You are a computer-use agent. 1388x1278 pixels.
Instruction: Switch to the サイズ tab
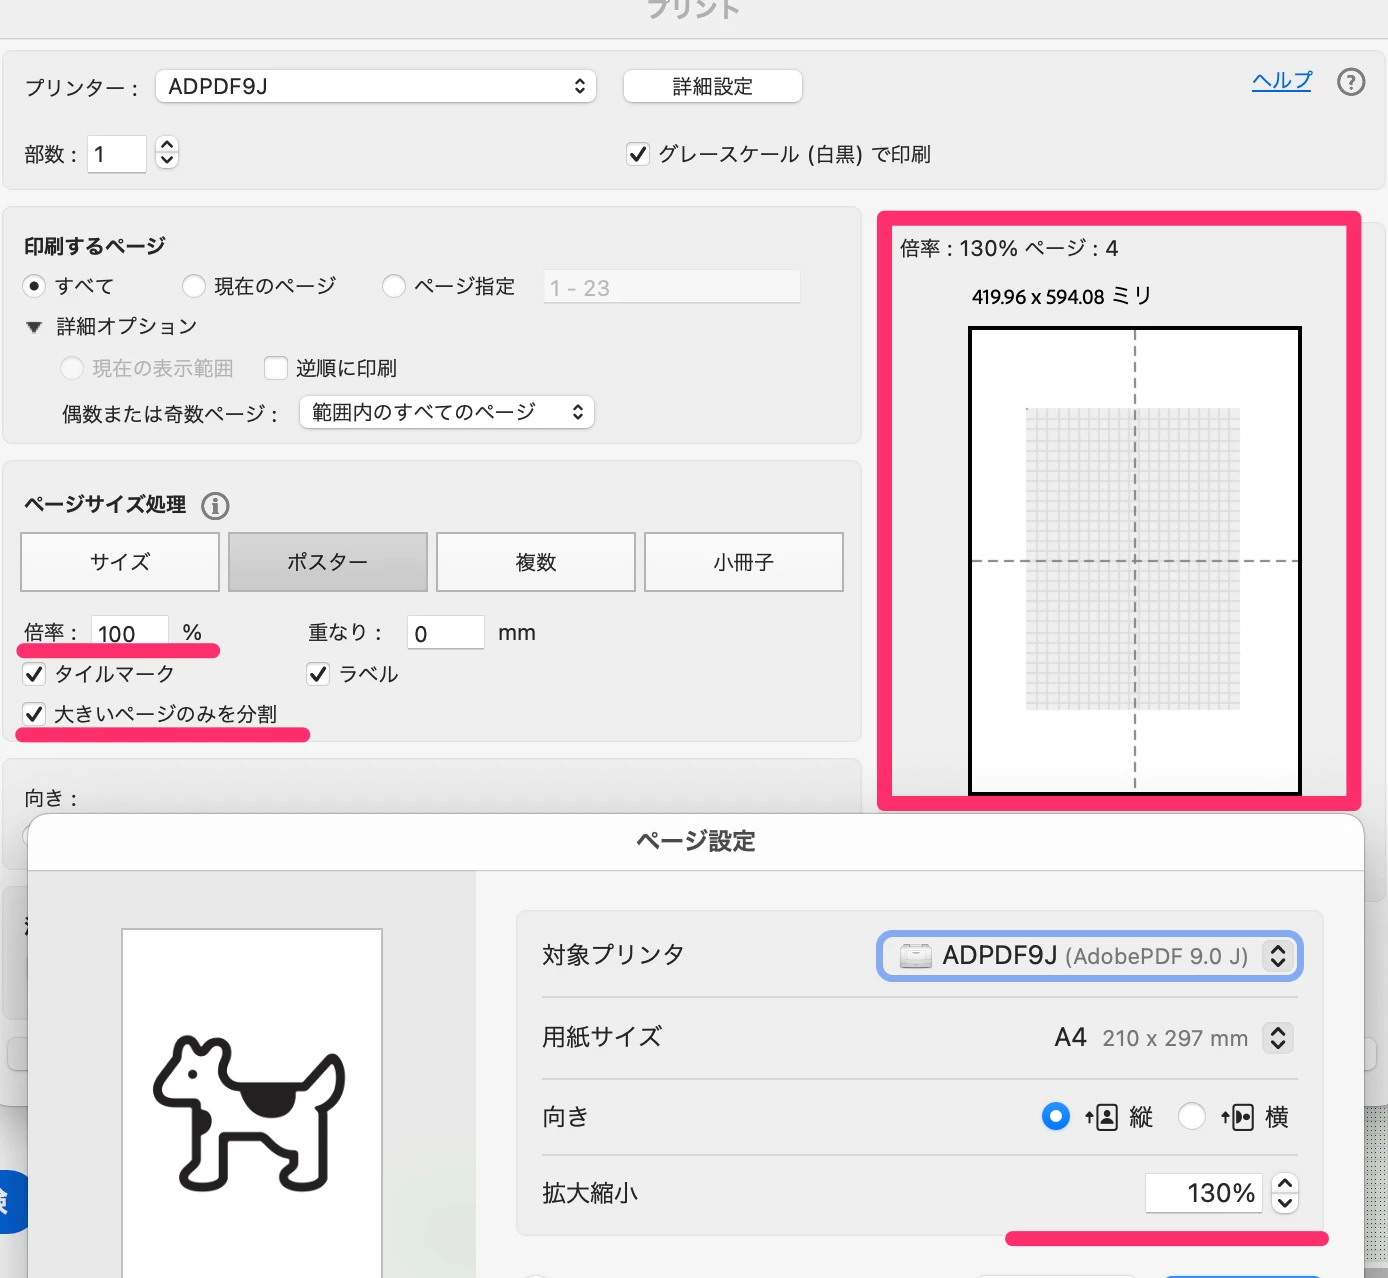pyautogui.click(x=120, y=562)
